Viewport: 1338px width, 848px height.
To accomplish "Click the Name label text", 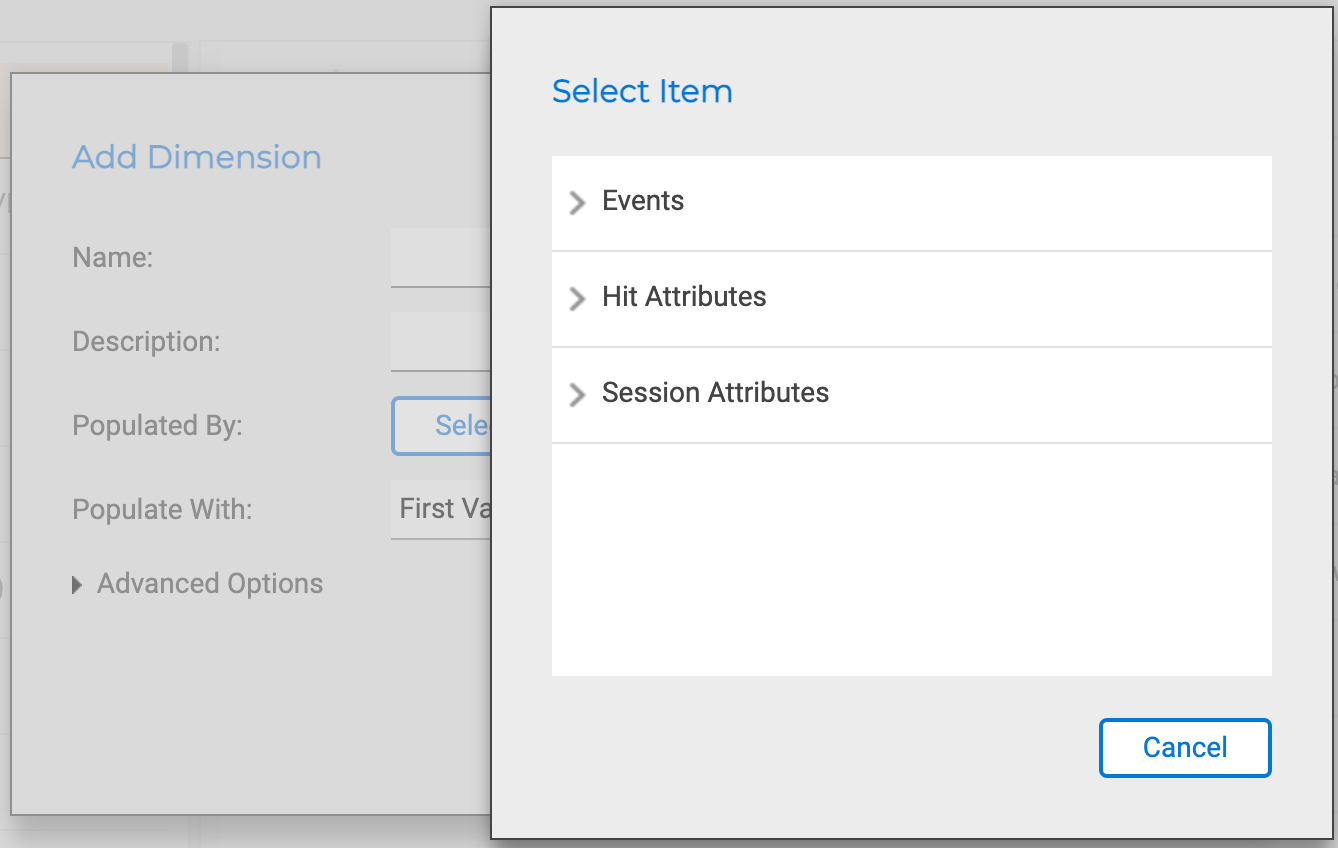I will 112,258.
